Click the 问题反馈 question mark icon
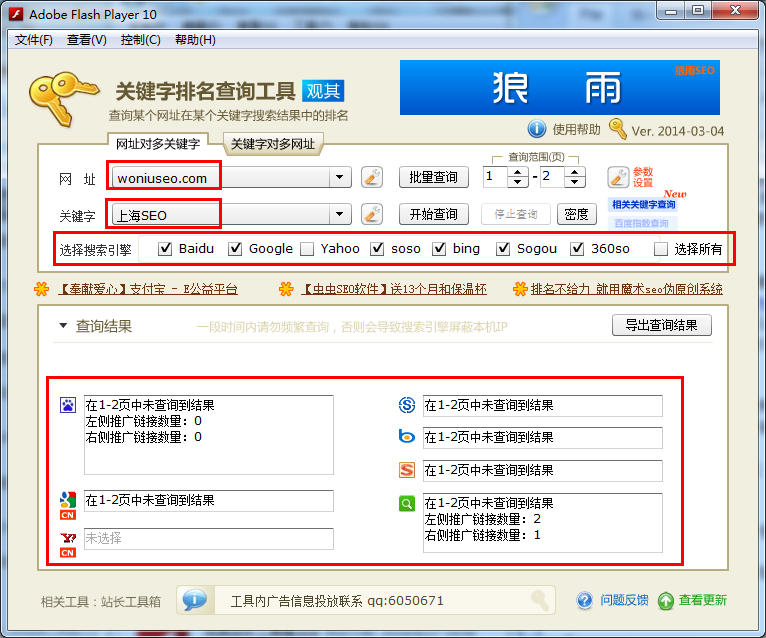This screenshot has width=766, height=638. point(586,600)
